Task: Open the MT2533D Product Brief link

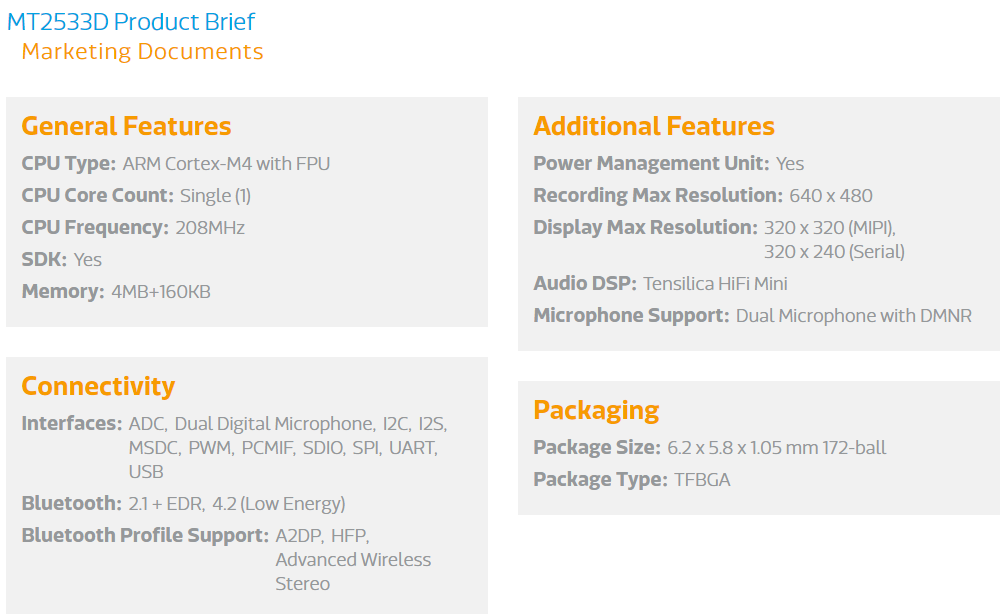Action: click(130, 22)
